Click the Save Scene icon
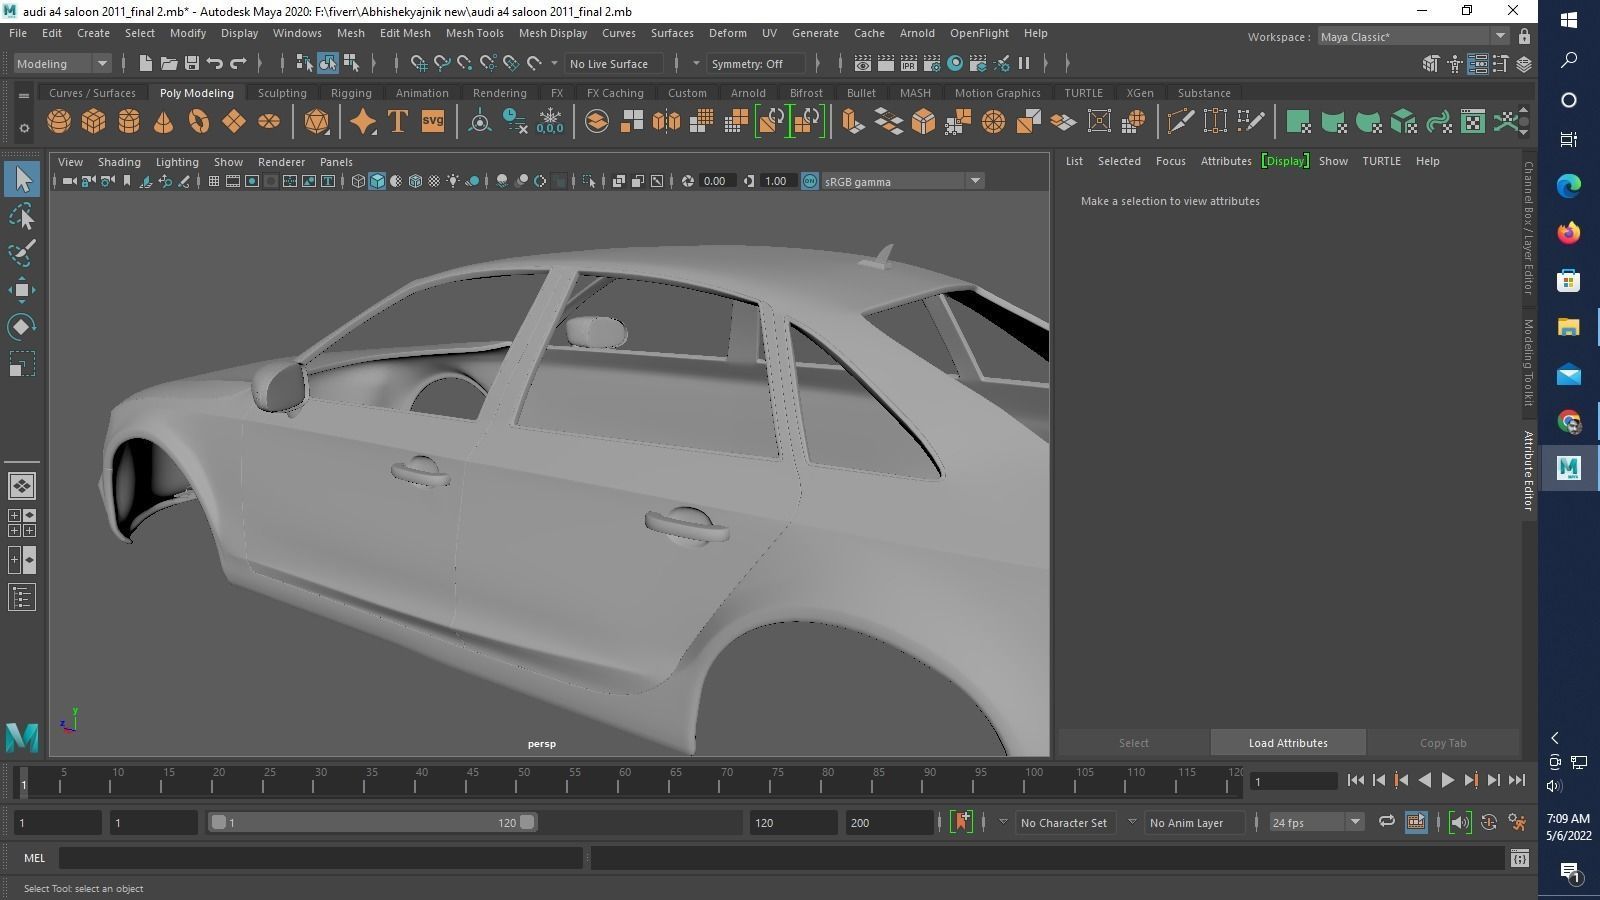Image resolution: width=1600 pixels, height=900 pixels. pos(192,64)
